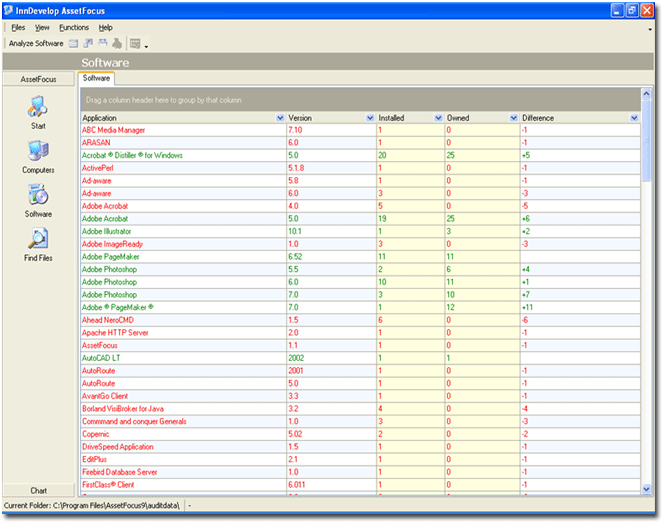The height and width of the screenshot is (524, 666).
Task: Select DriveSpeed Application row
Action: (361, 447)
